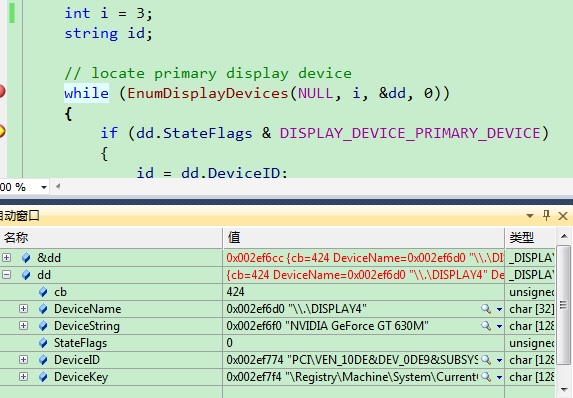Click the "int i = 3;" line
The width and height of the screenshot is (573, 398).
coord(109,14)
